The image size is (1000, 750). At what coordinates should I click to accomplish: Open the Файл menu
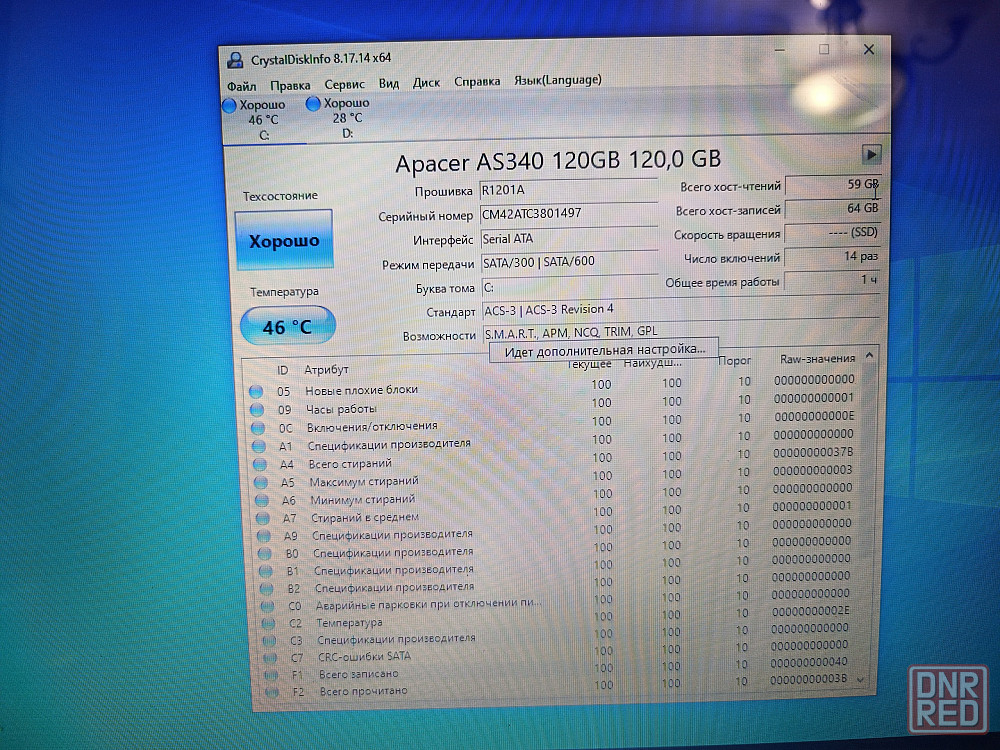[x=242, y=85]
